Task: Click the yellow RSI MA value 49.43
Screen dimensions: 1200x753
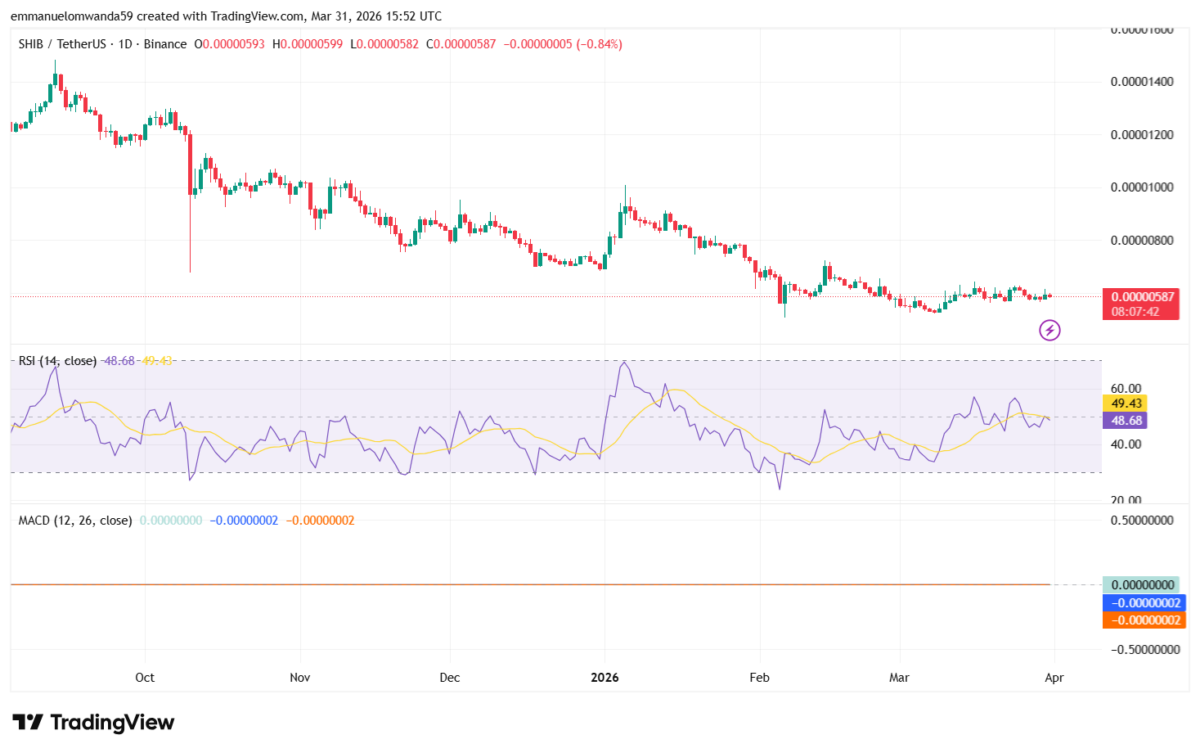Action: click(1127, 404)
